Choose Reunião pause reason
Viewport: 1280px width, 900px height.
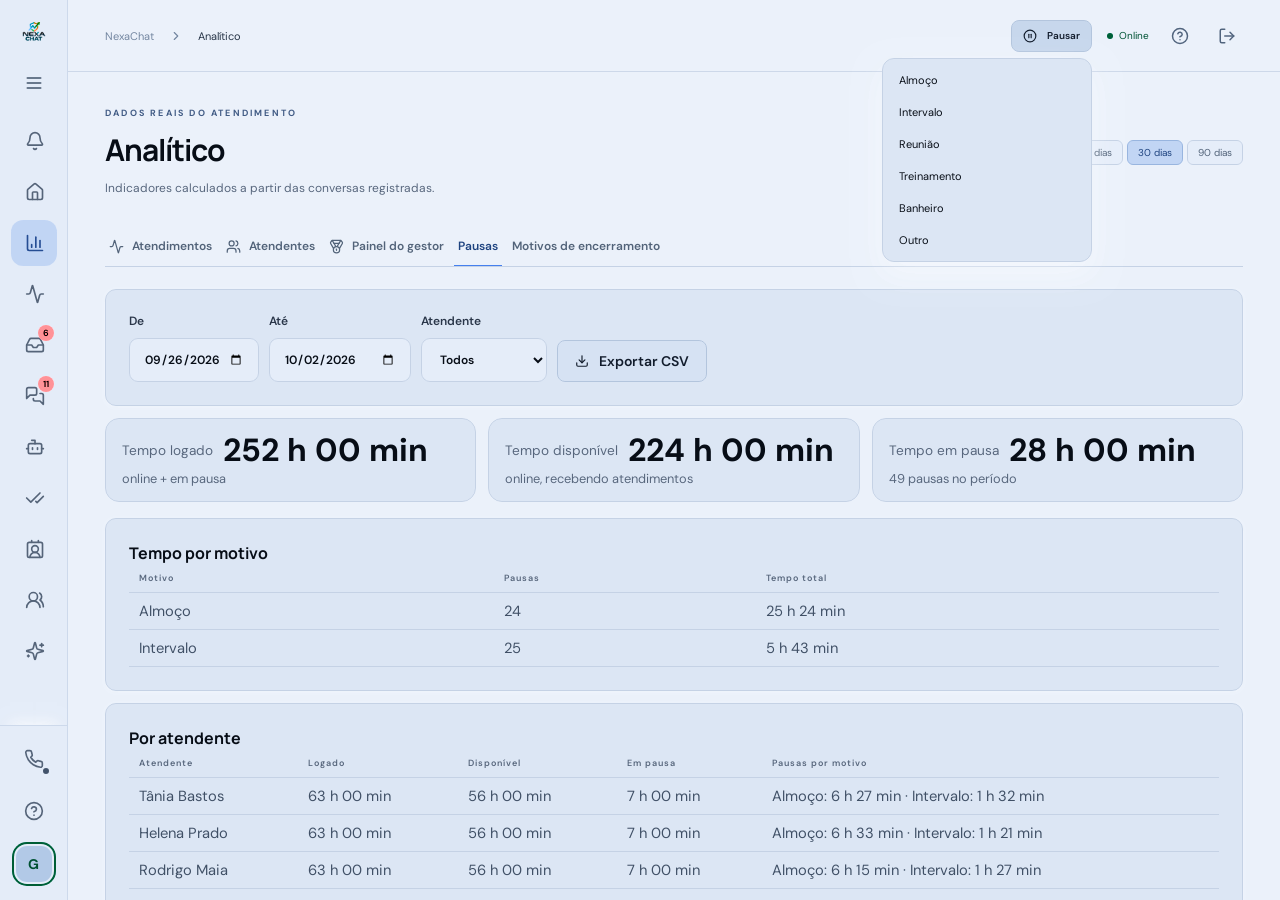[987, 144]
